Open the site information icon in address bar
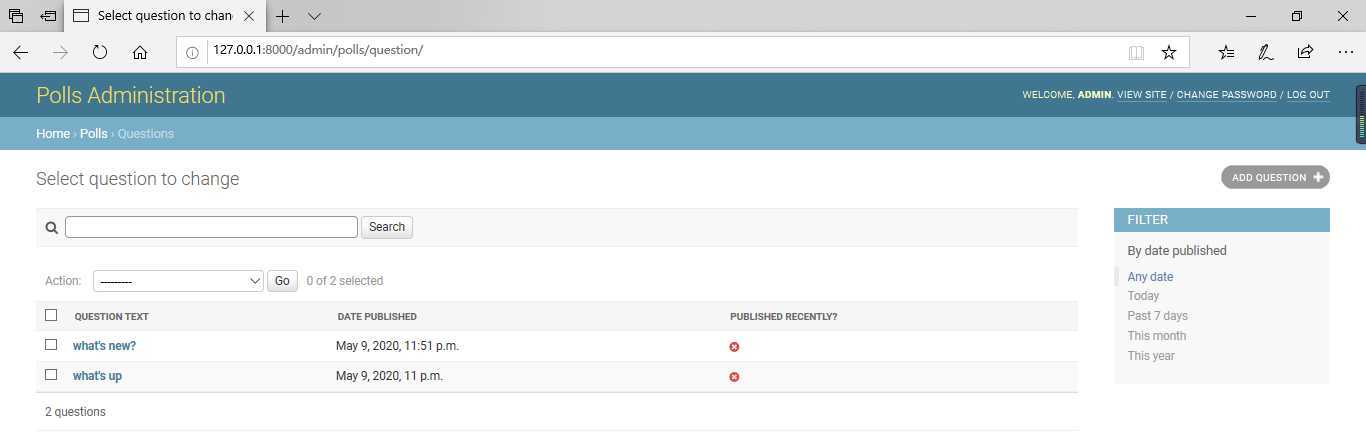This screenshot has height=447, width=1366. pos(193,52)
